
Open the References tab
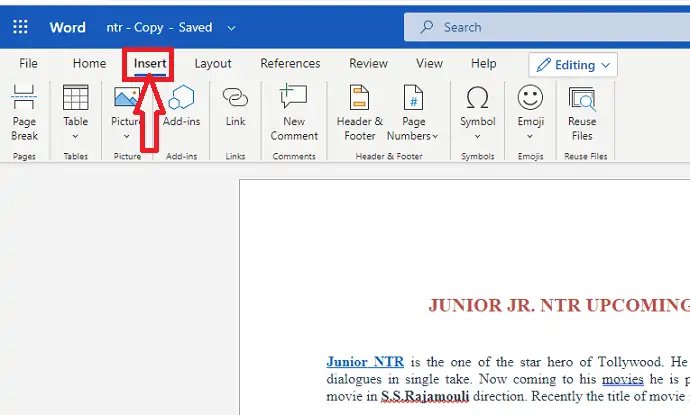click(290, 63)
